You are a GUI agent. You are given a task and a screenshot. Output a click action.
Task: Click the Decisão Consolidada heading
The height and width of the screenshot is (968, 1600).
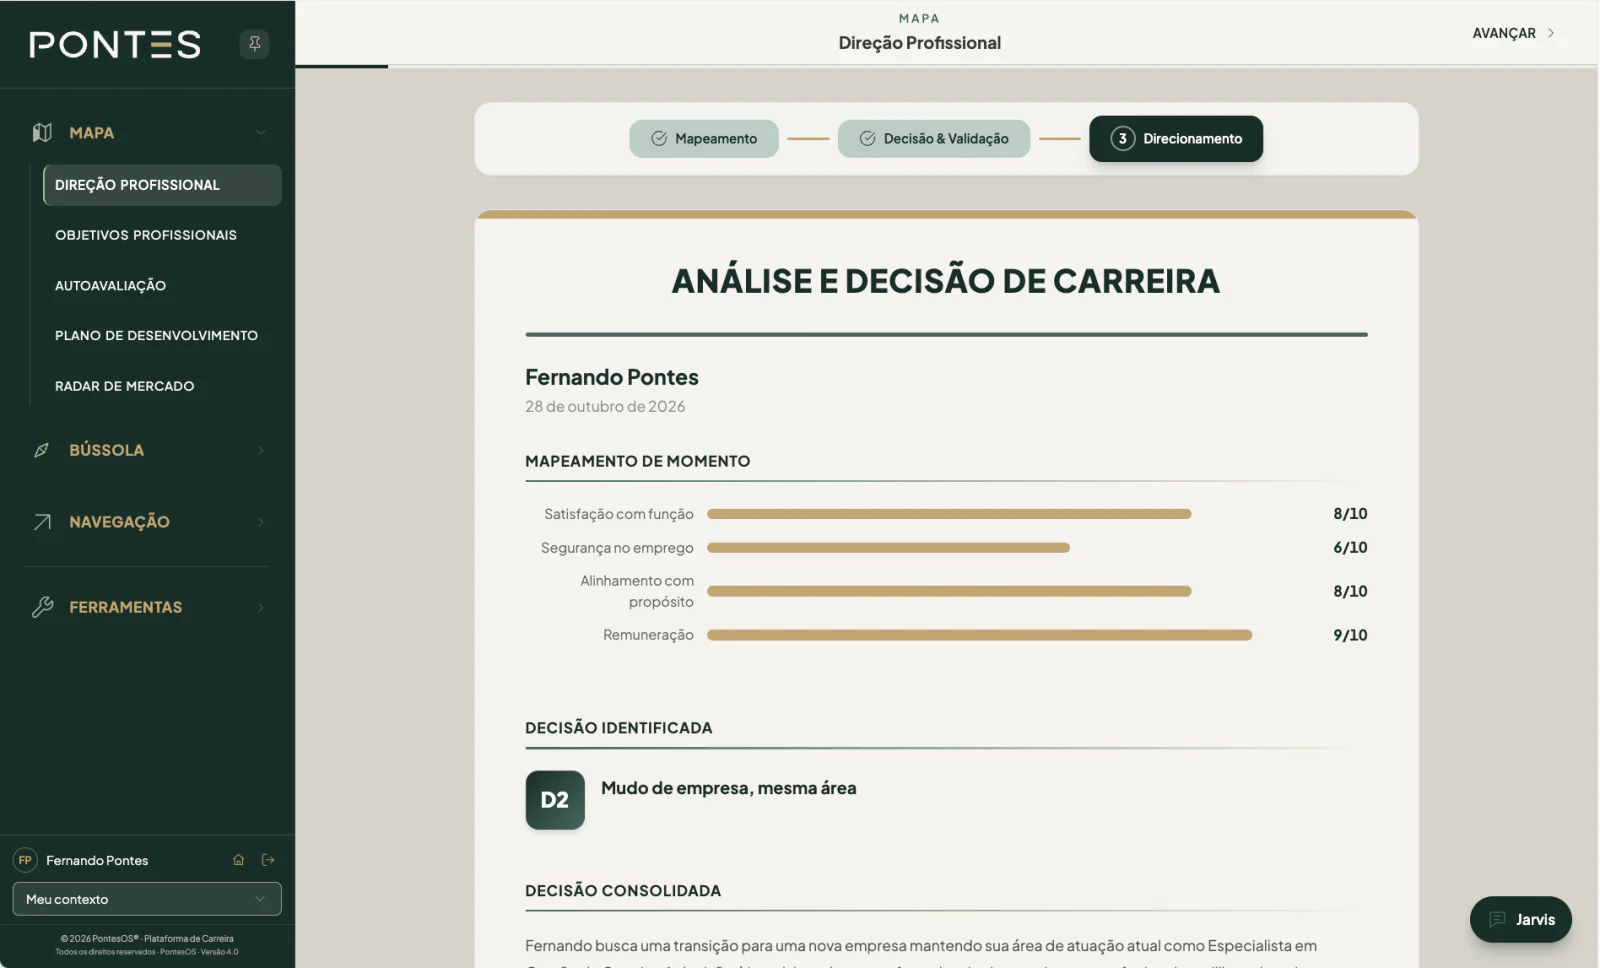tap(623, 891)
